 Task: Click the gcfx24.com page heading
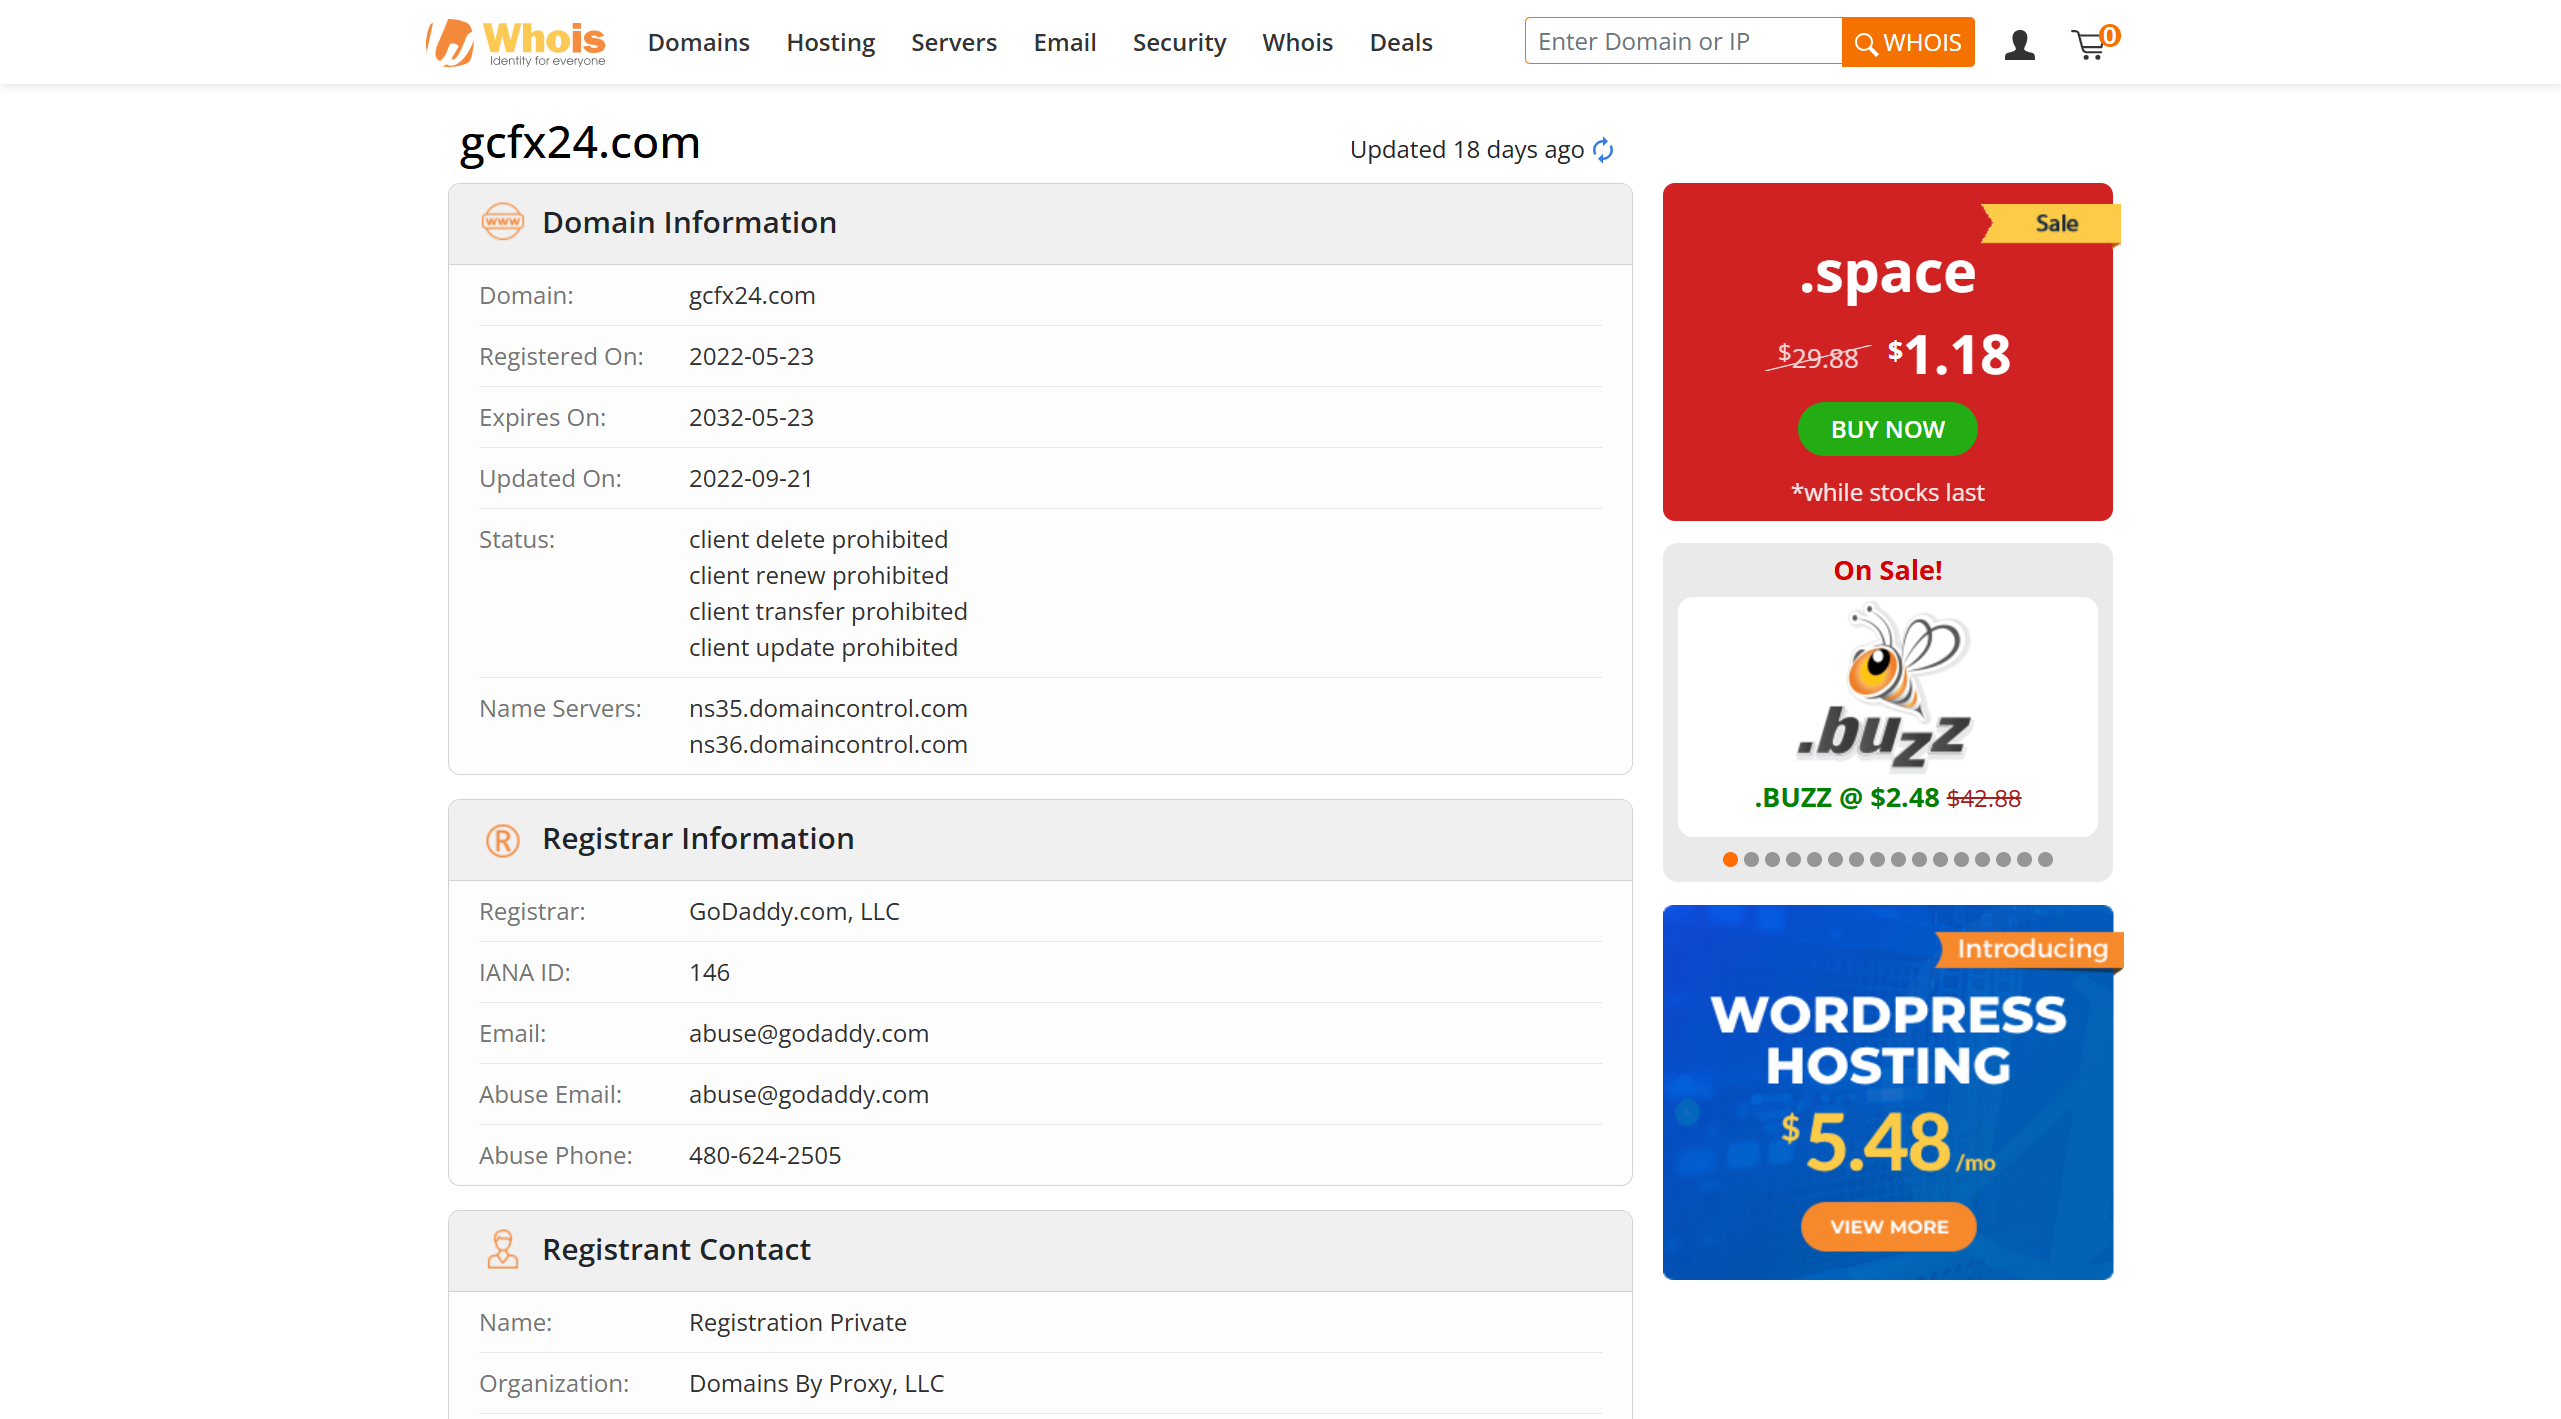[x=580, y=142]
